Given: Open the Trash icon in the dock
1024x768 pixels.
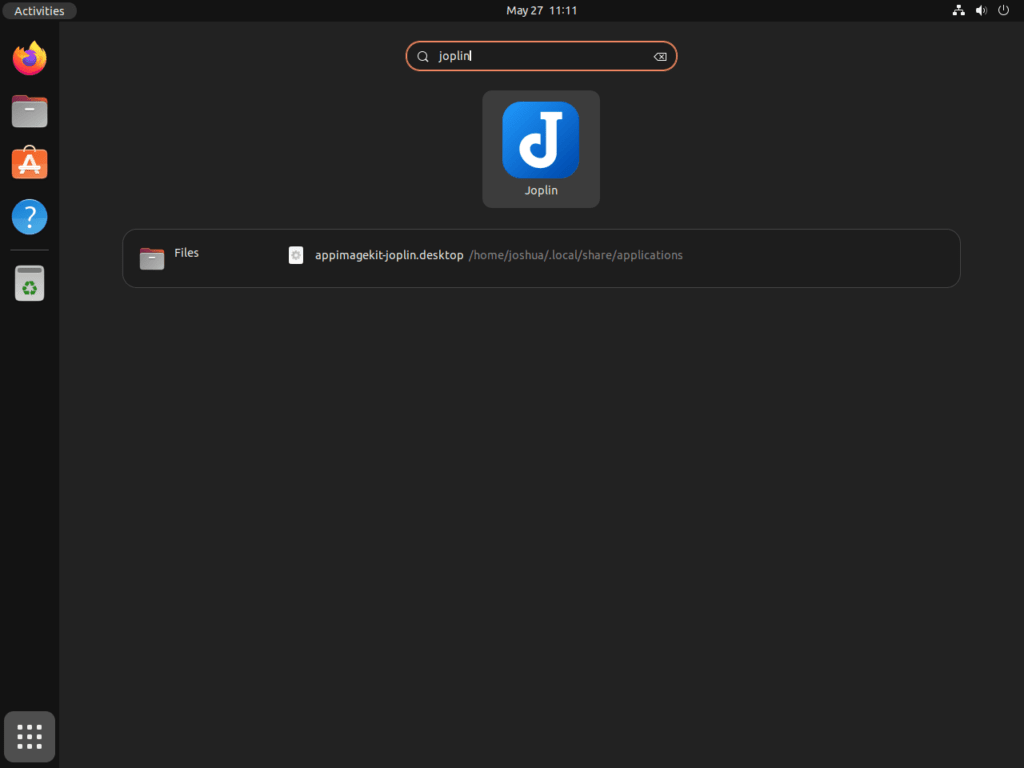Looking at the screenshot, I should (29, 283).
